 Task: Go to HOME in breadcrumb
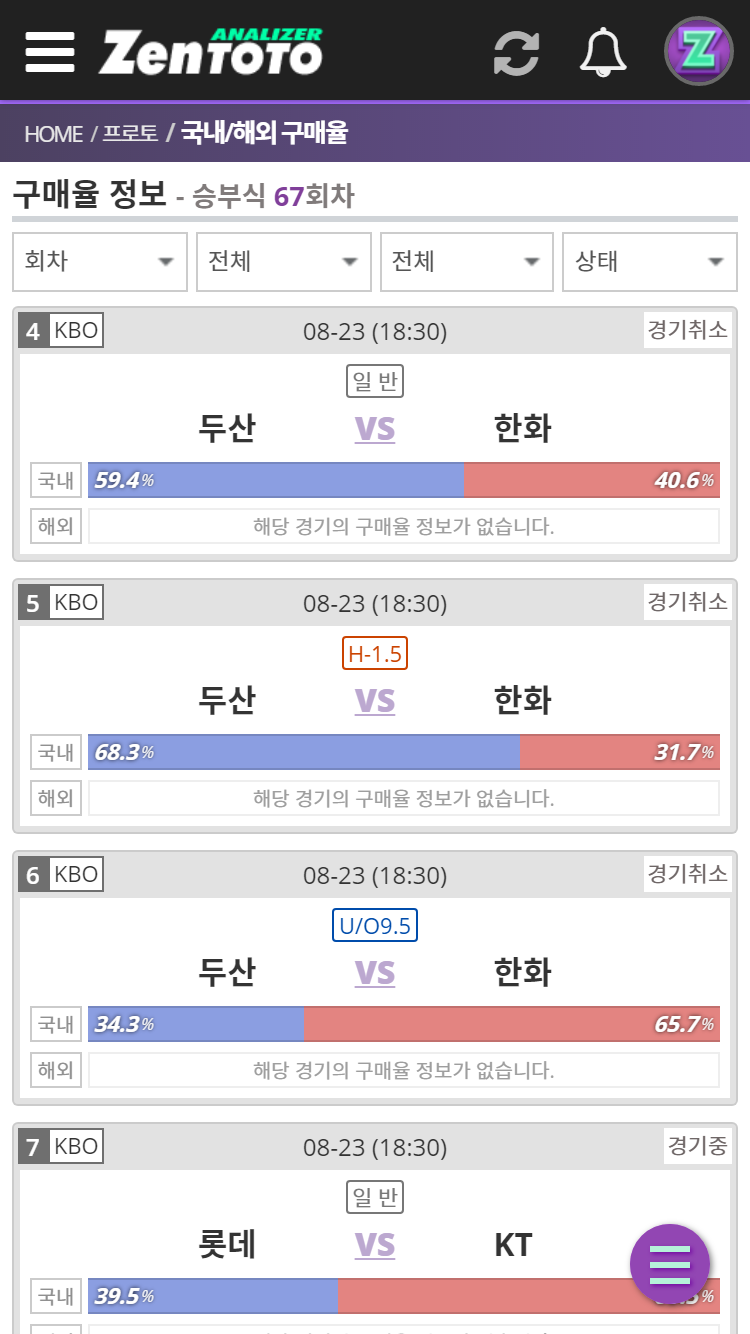click(54, 133)
